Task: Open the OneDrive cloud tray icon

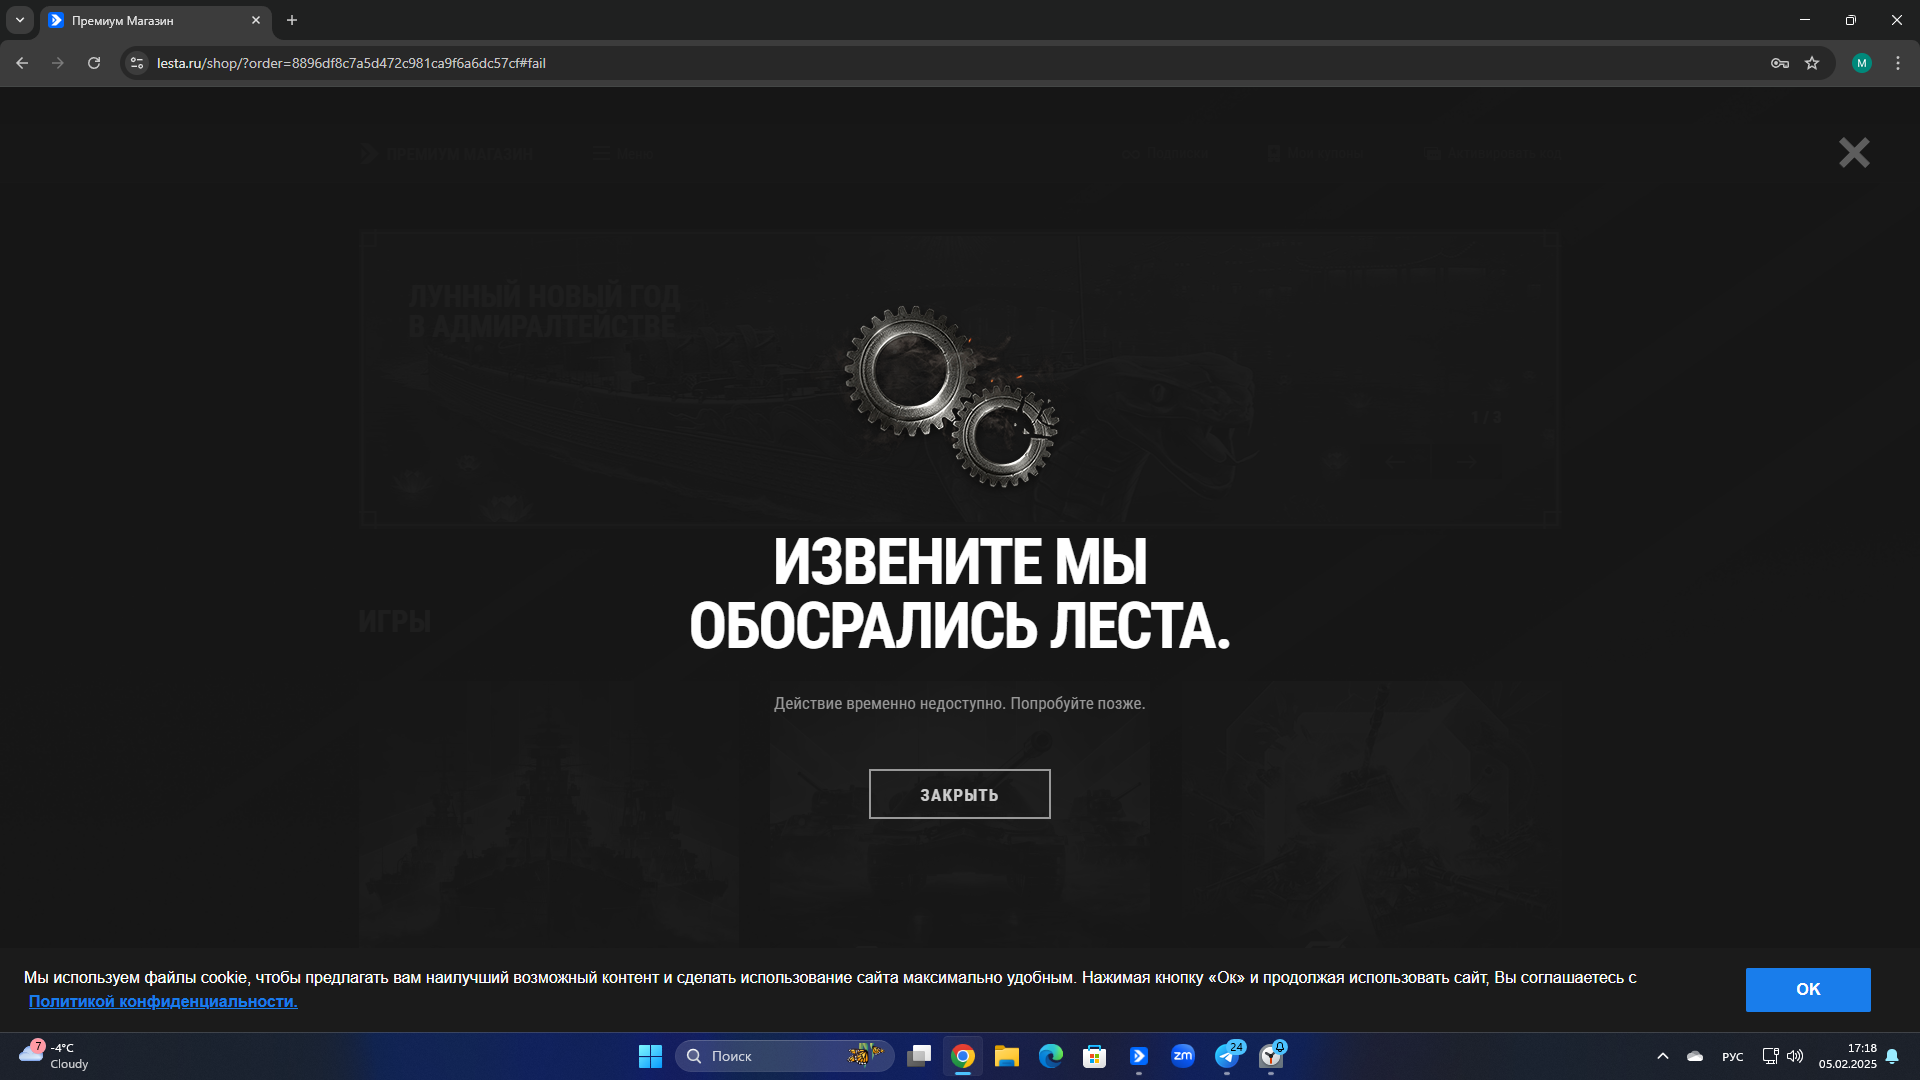Action: point(1695,1056)
